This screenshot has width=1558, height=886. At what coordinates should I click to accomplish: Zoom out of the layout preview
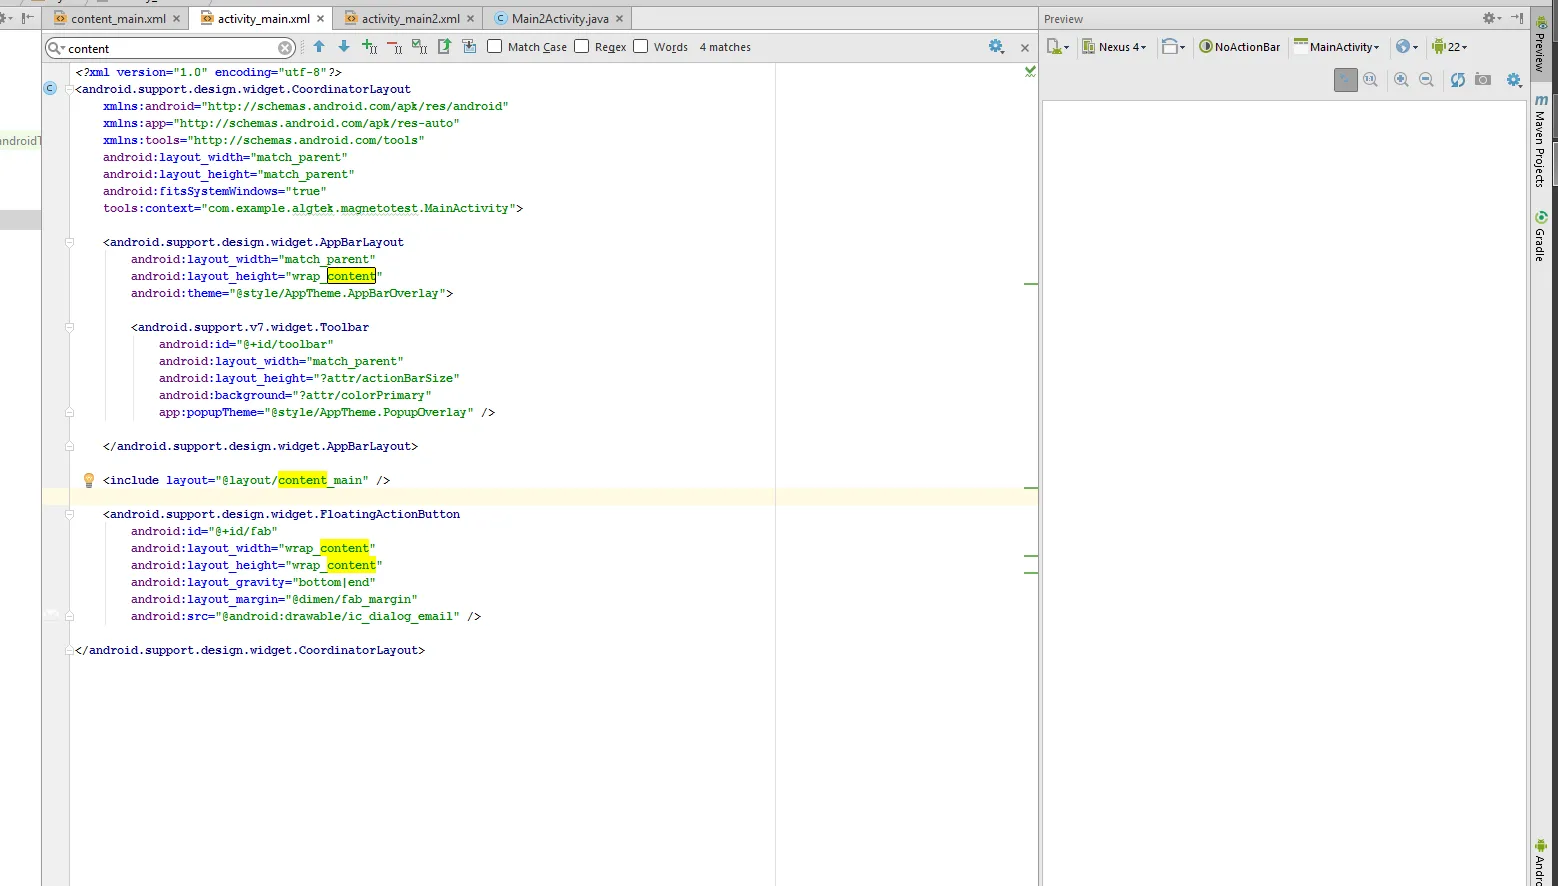tap(1427, 80)
